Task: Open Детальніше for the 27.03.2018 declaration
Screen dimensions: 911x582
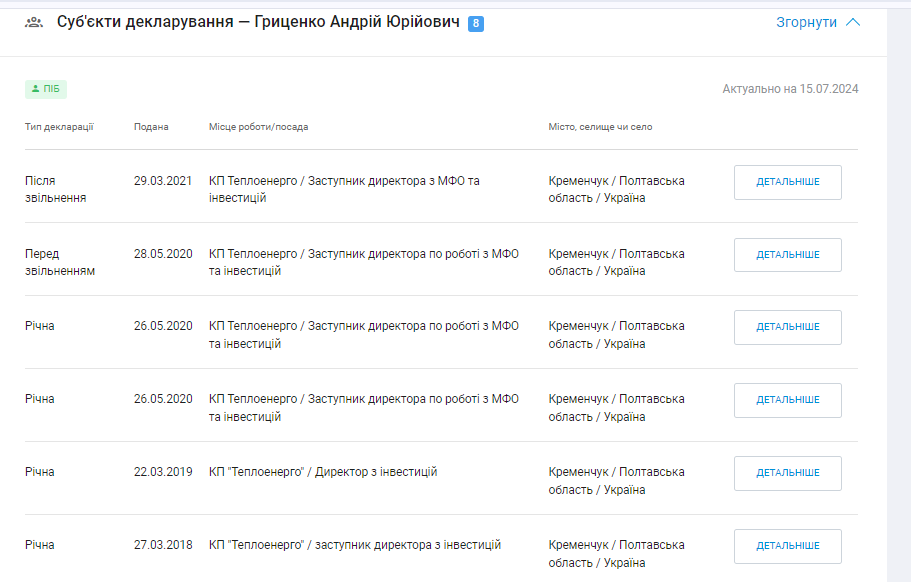Action: point(787,546)
